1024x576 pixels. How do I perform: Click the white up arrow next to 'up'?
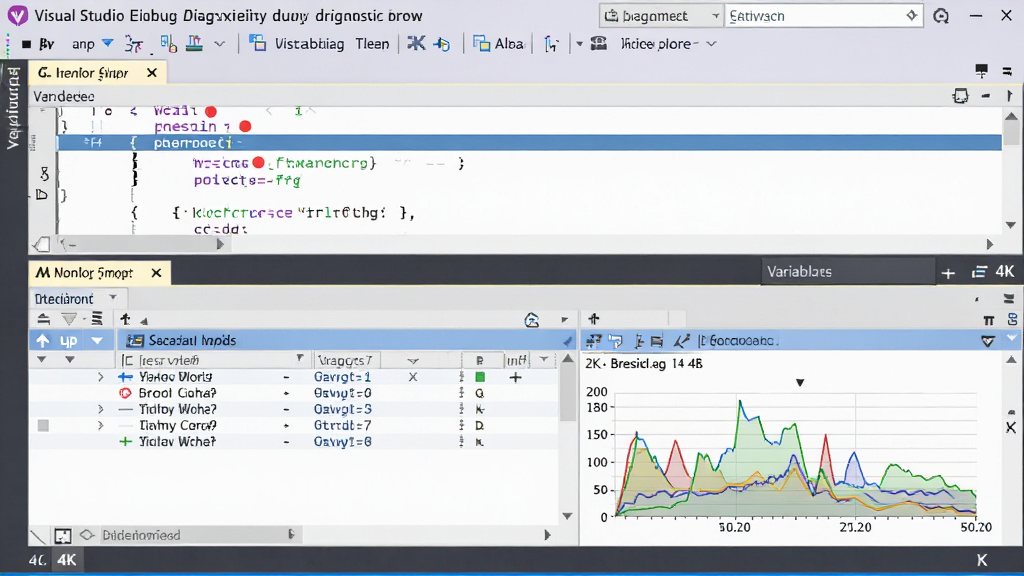coord(43,340)
